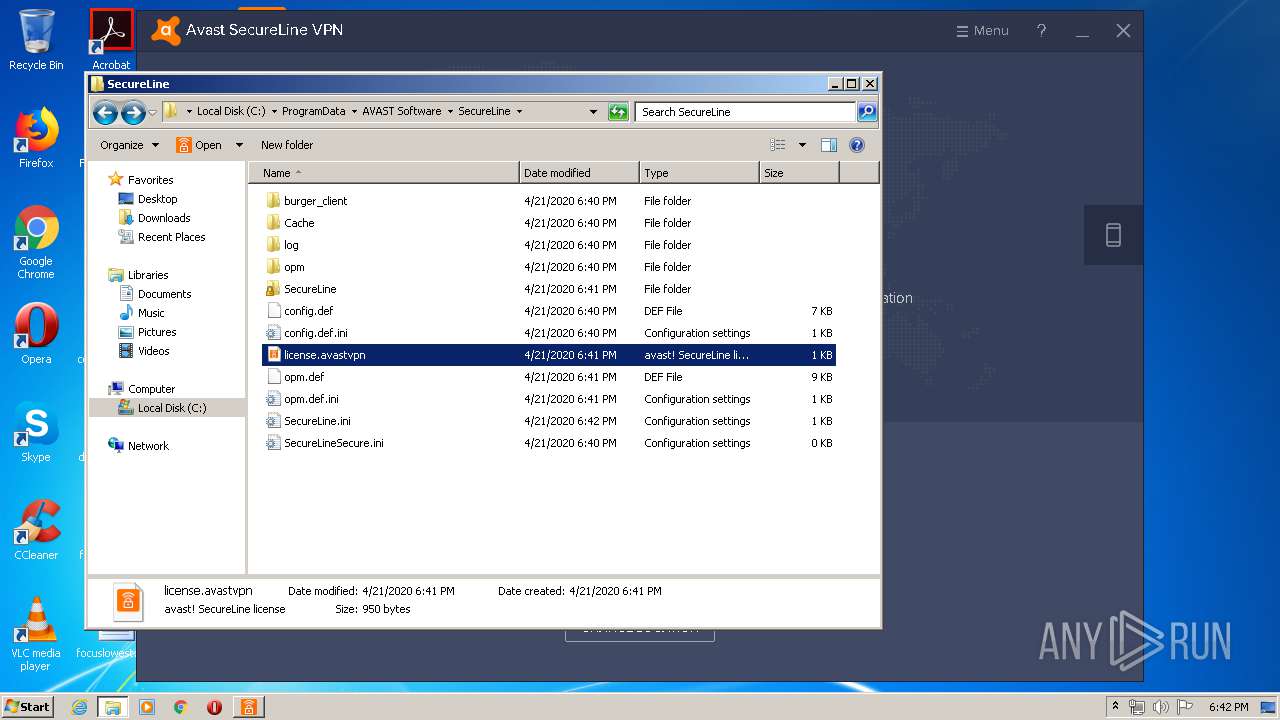Show hidden system tray icons arrow
Viewport: 1280px width, 720px height.
[1116, 707]
